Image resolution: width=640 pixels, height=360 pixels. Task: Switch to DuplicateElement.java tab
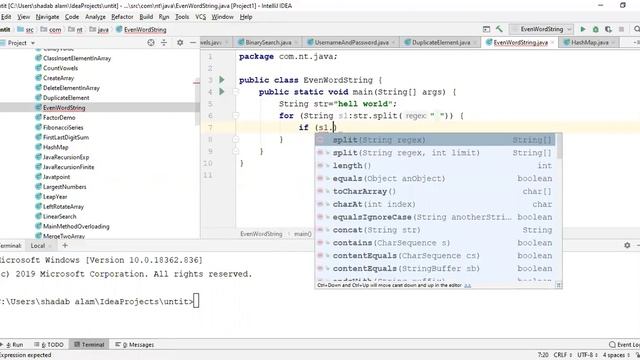click(441, 42)
